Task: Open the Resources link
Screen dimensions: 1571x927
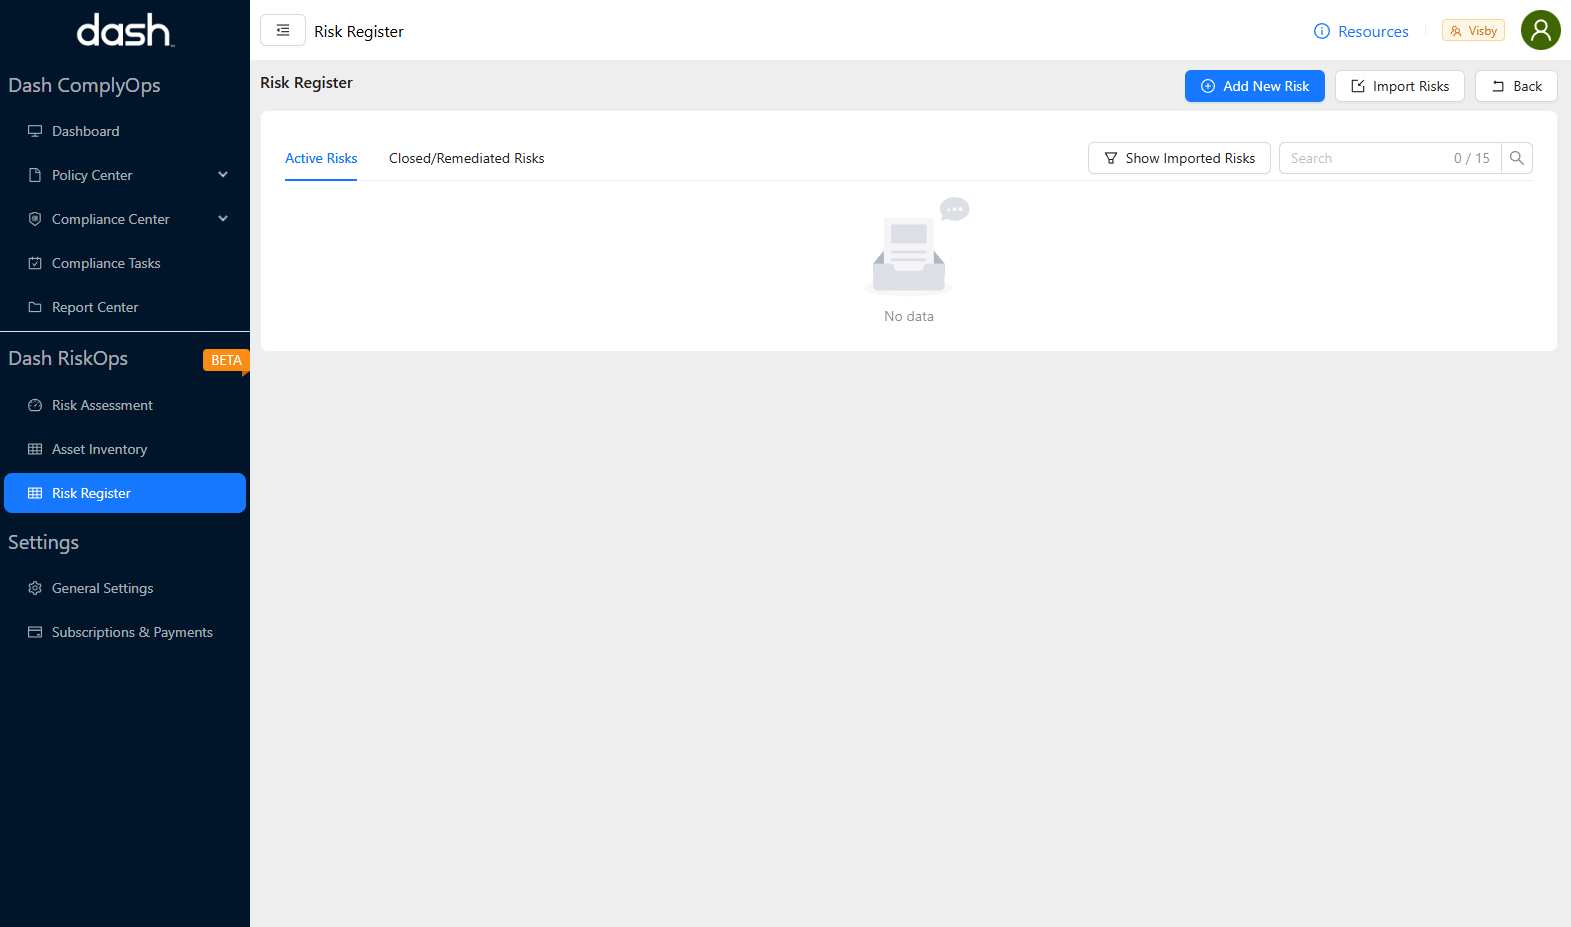Action: (1361, 31)
